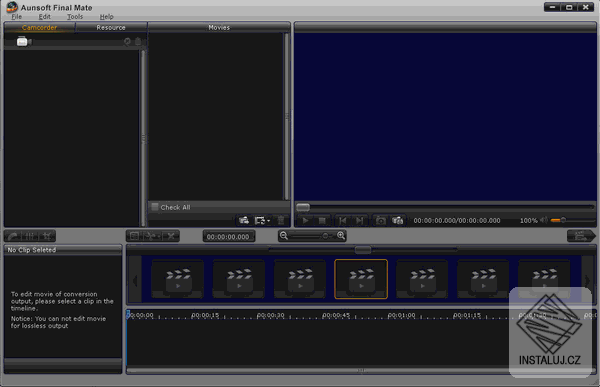Viewport: 600px width, 387px height.
Task: Jump to next frame in preview
Action: coord(360,220)
